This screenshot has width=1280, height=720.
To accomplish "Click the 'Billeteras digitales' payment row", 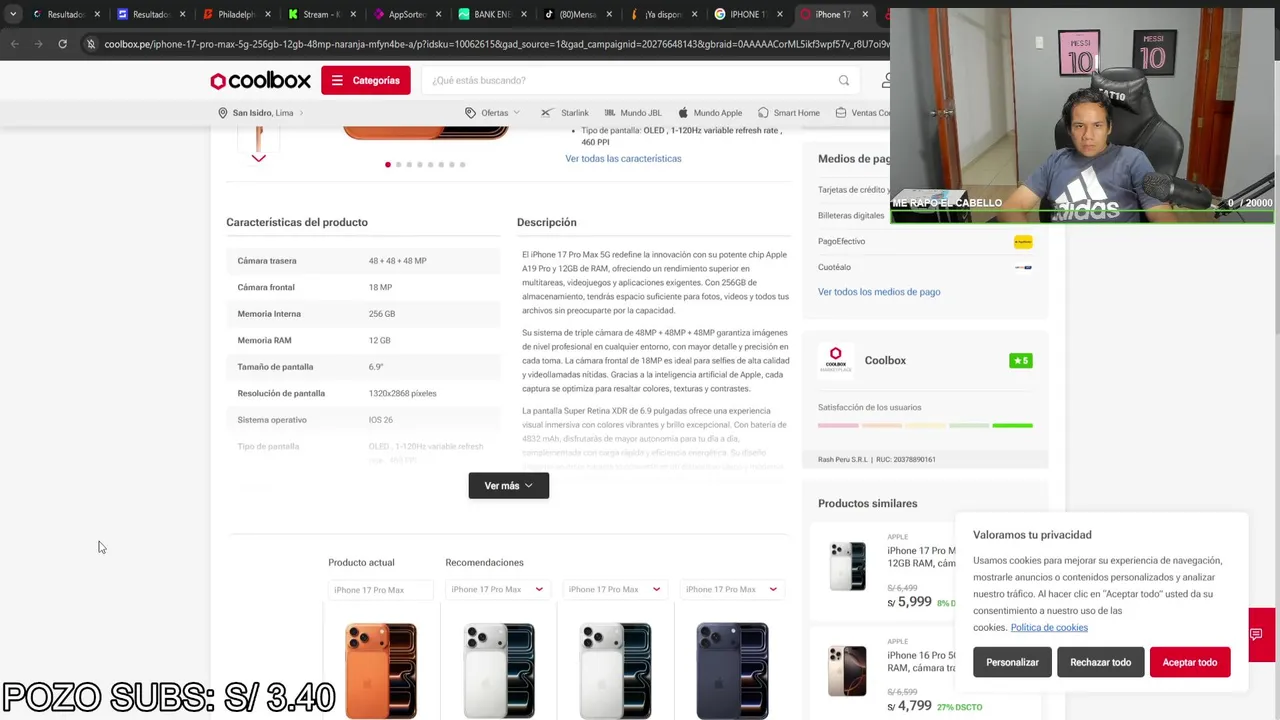I will [x=925, y=216].
